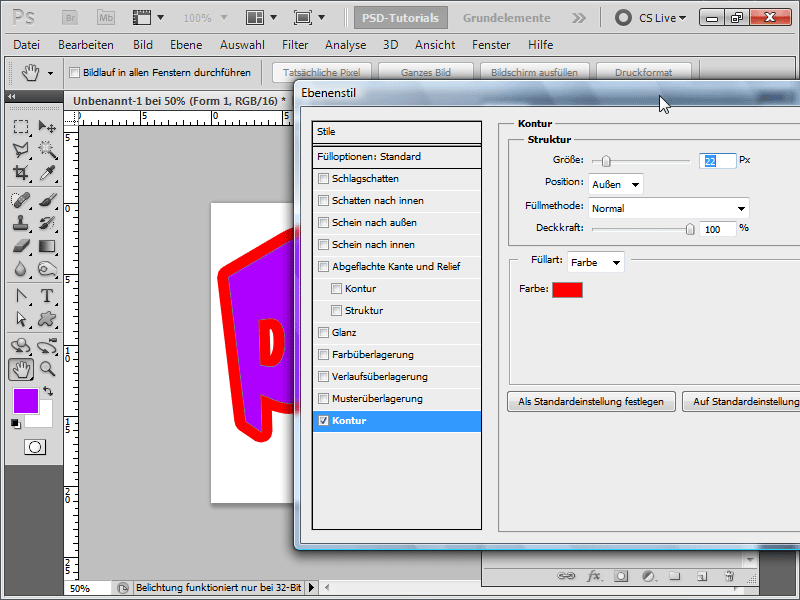Click Als Standardeinstellung festlegen button
Image resolution: width=800 pixels, height=600 pixels.
coord(591,402)
